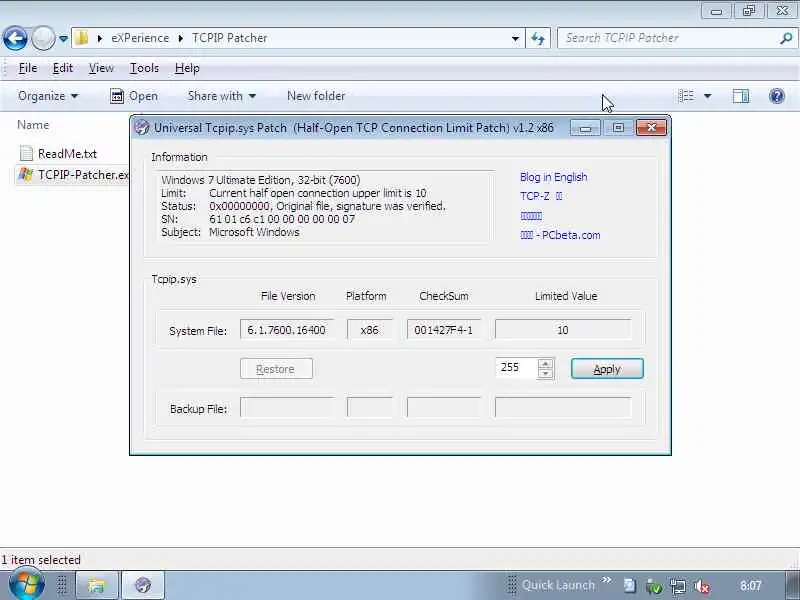Open the Blog in English link
800x600 pixels.
554,177
